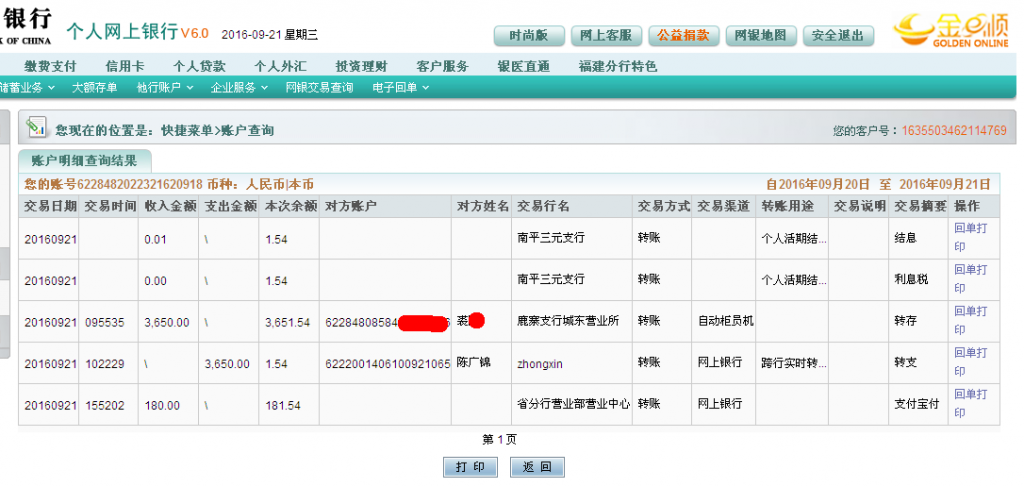This screenshot has height=487, width=1024.
Task: Select the 大额存单 submenu item
Action: coord(95,87)
